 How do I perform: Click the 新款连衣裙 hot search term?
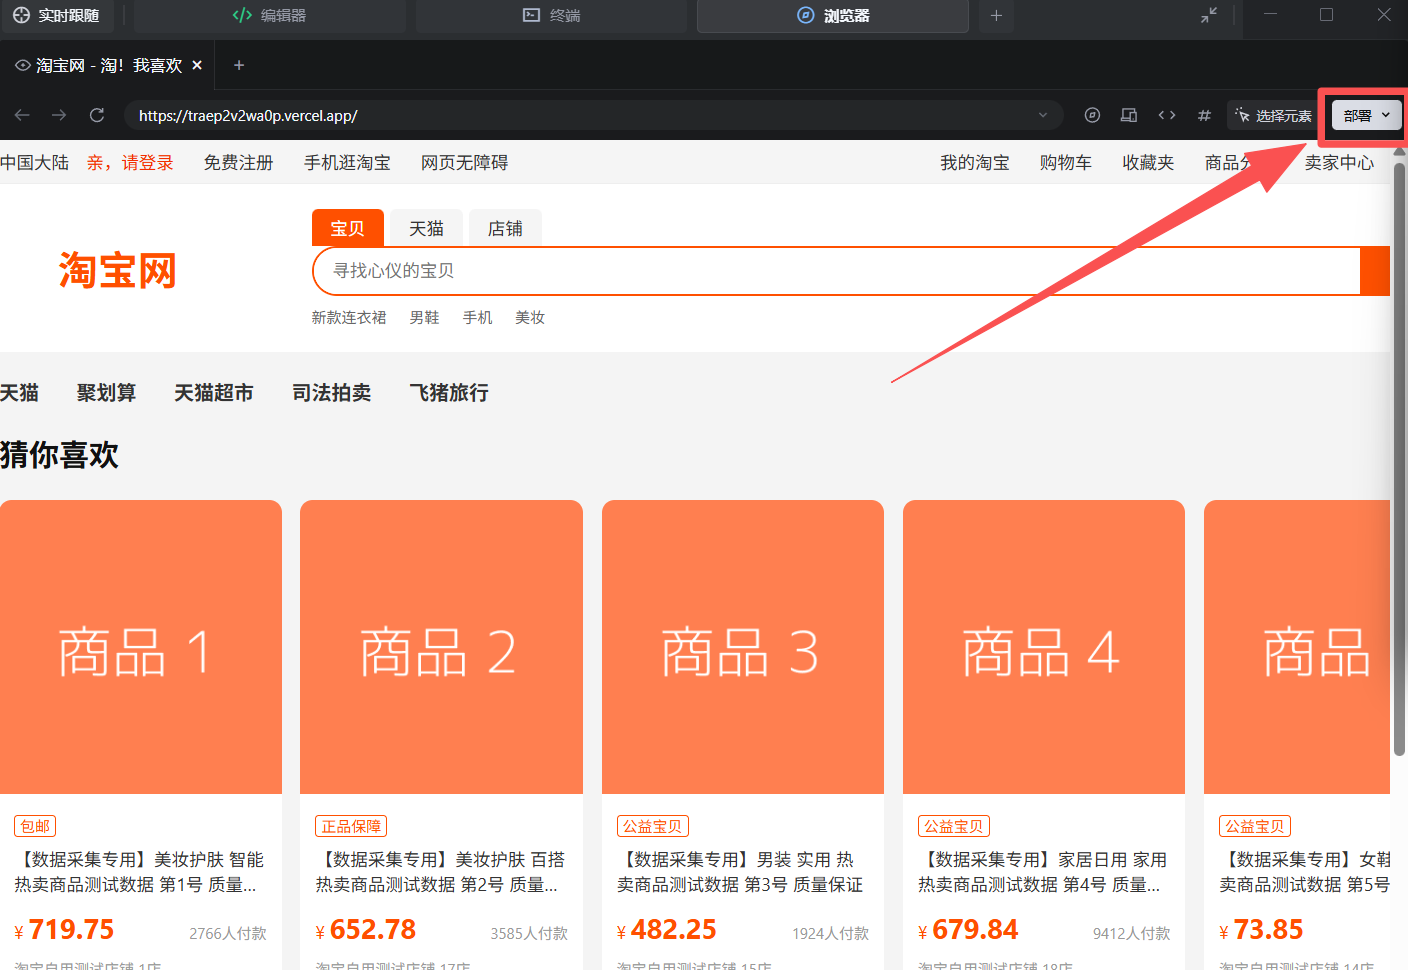point(349,317)
